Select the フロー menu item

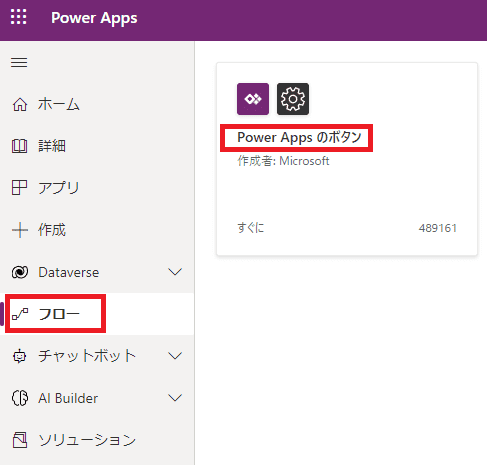tap(97, 314)
